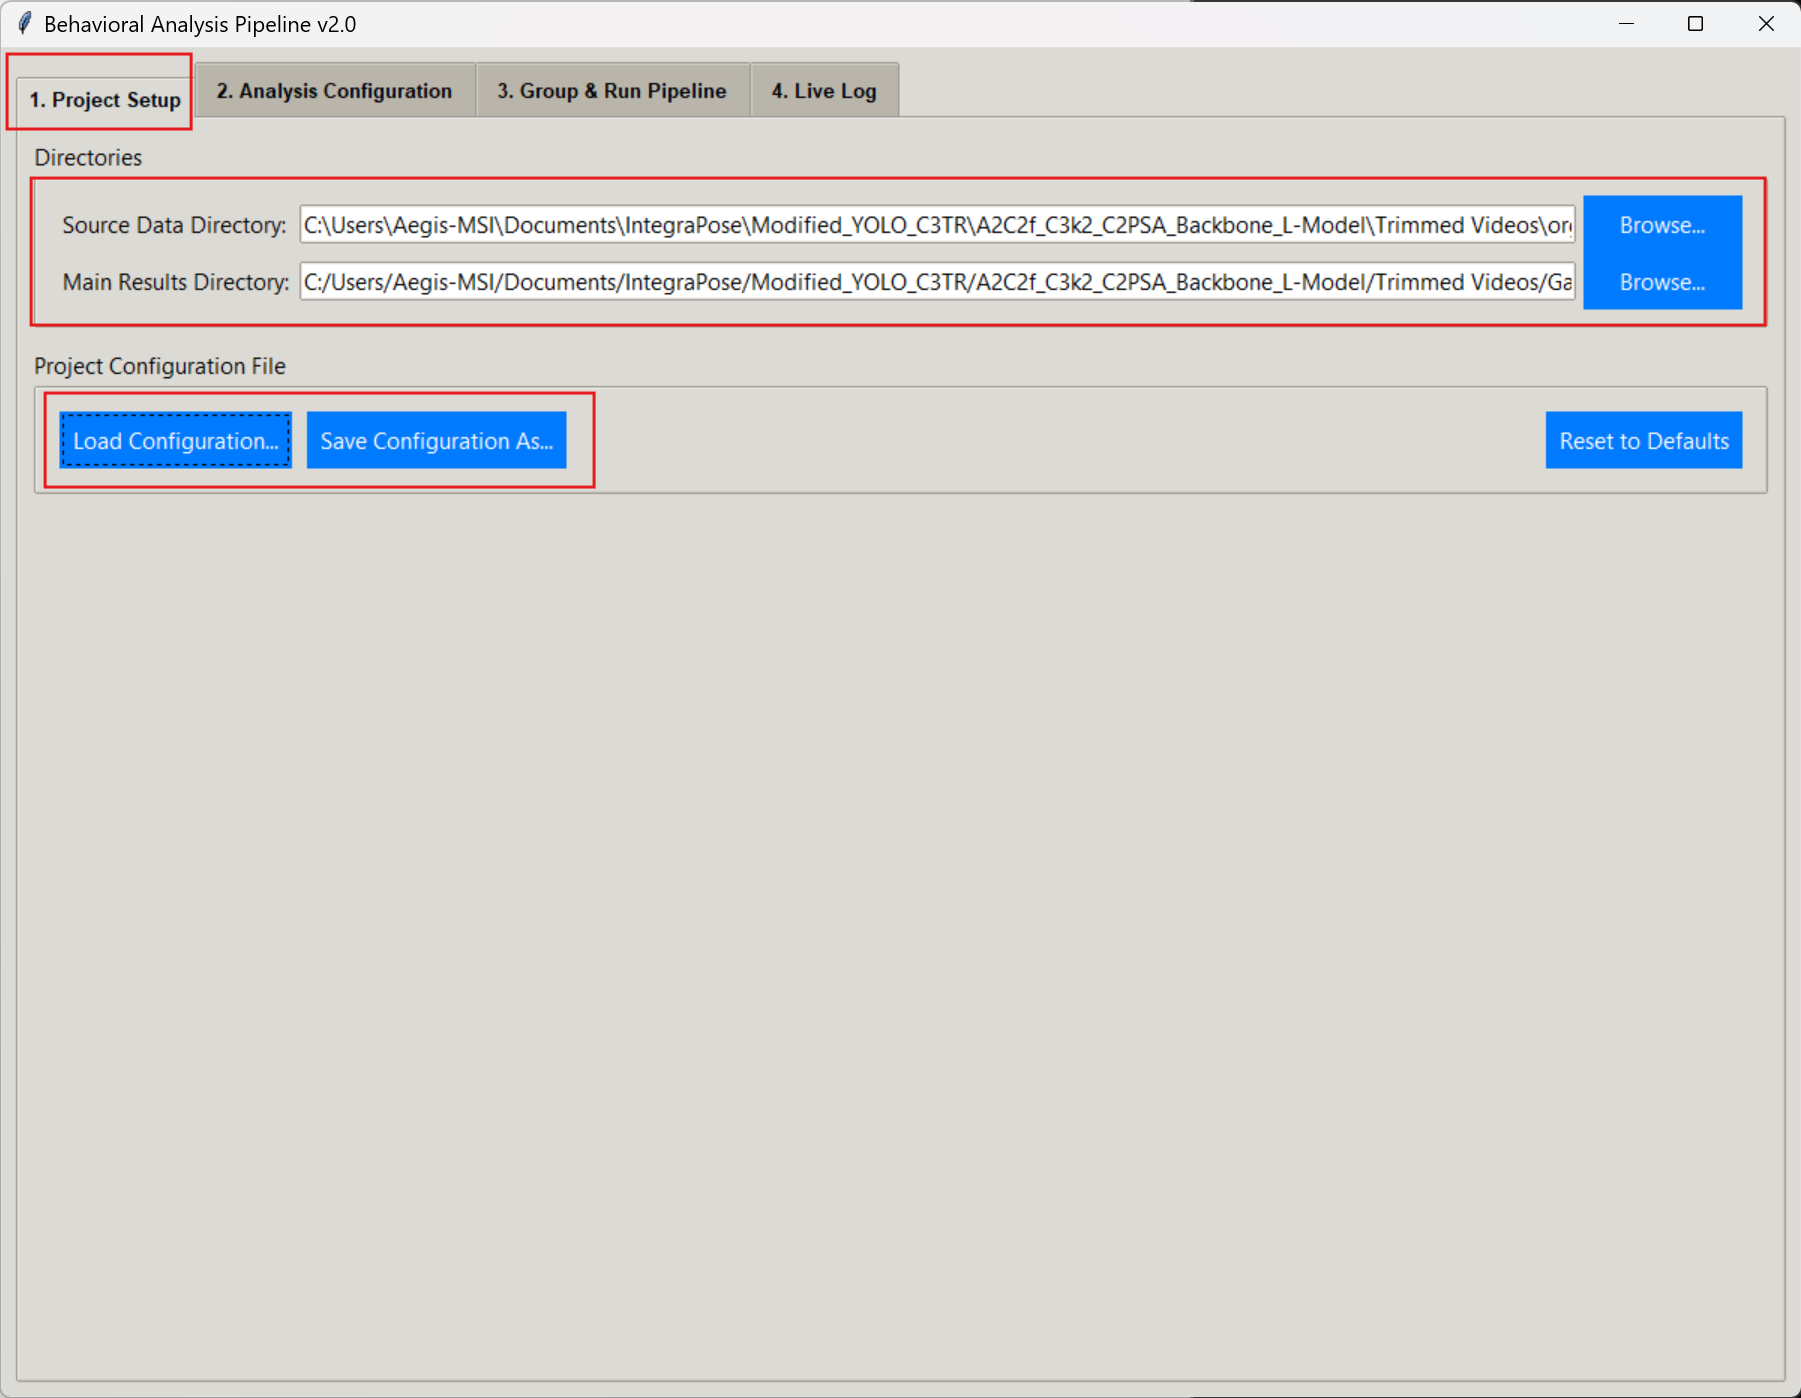
Task: Click into the Source Data Directory field
Action: pyautogui.click(x=936, y=225)
